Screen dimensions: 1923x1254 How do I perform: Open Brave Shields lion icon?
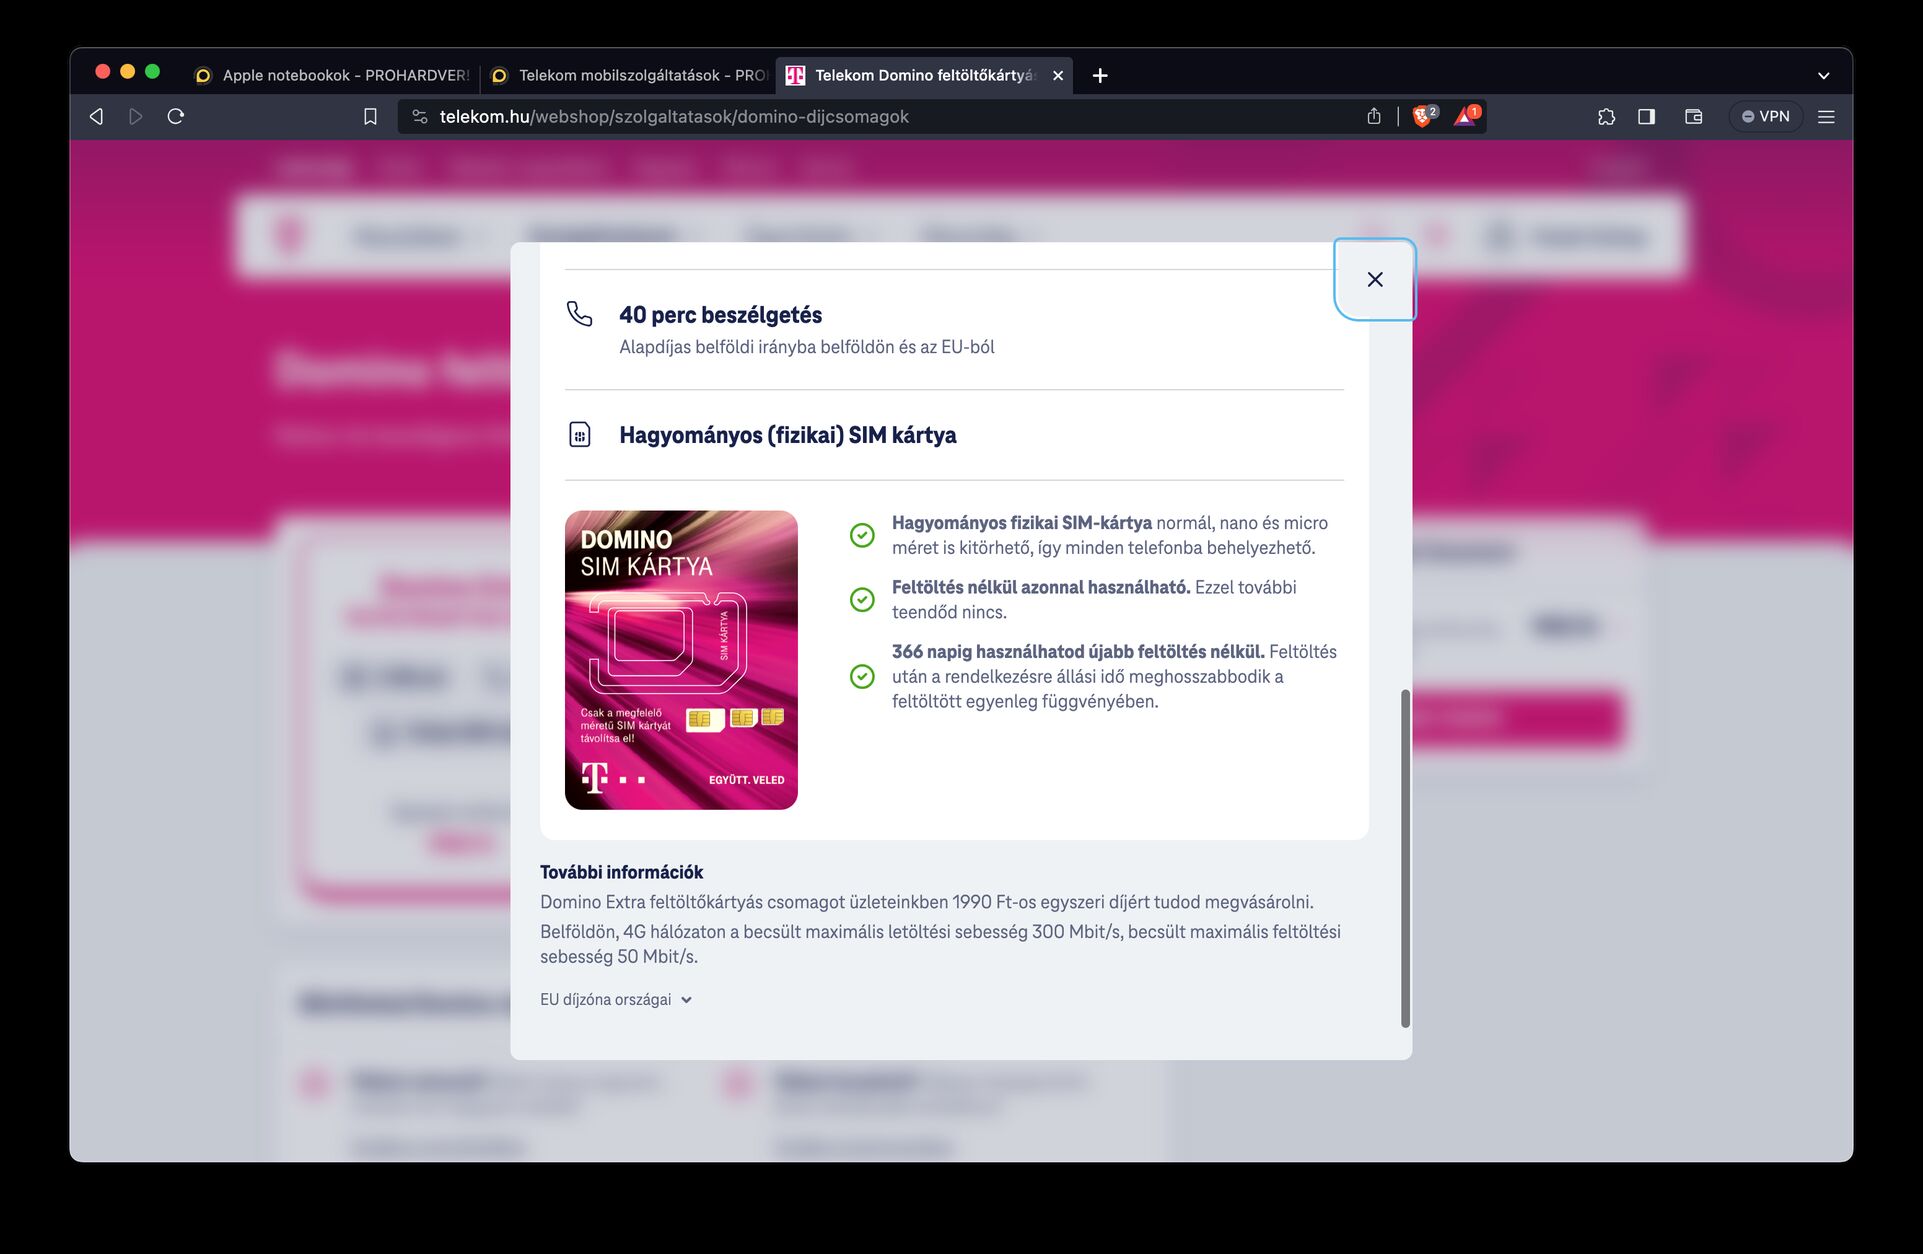coord(1424,116)
